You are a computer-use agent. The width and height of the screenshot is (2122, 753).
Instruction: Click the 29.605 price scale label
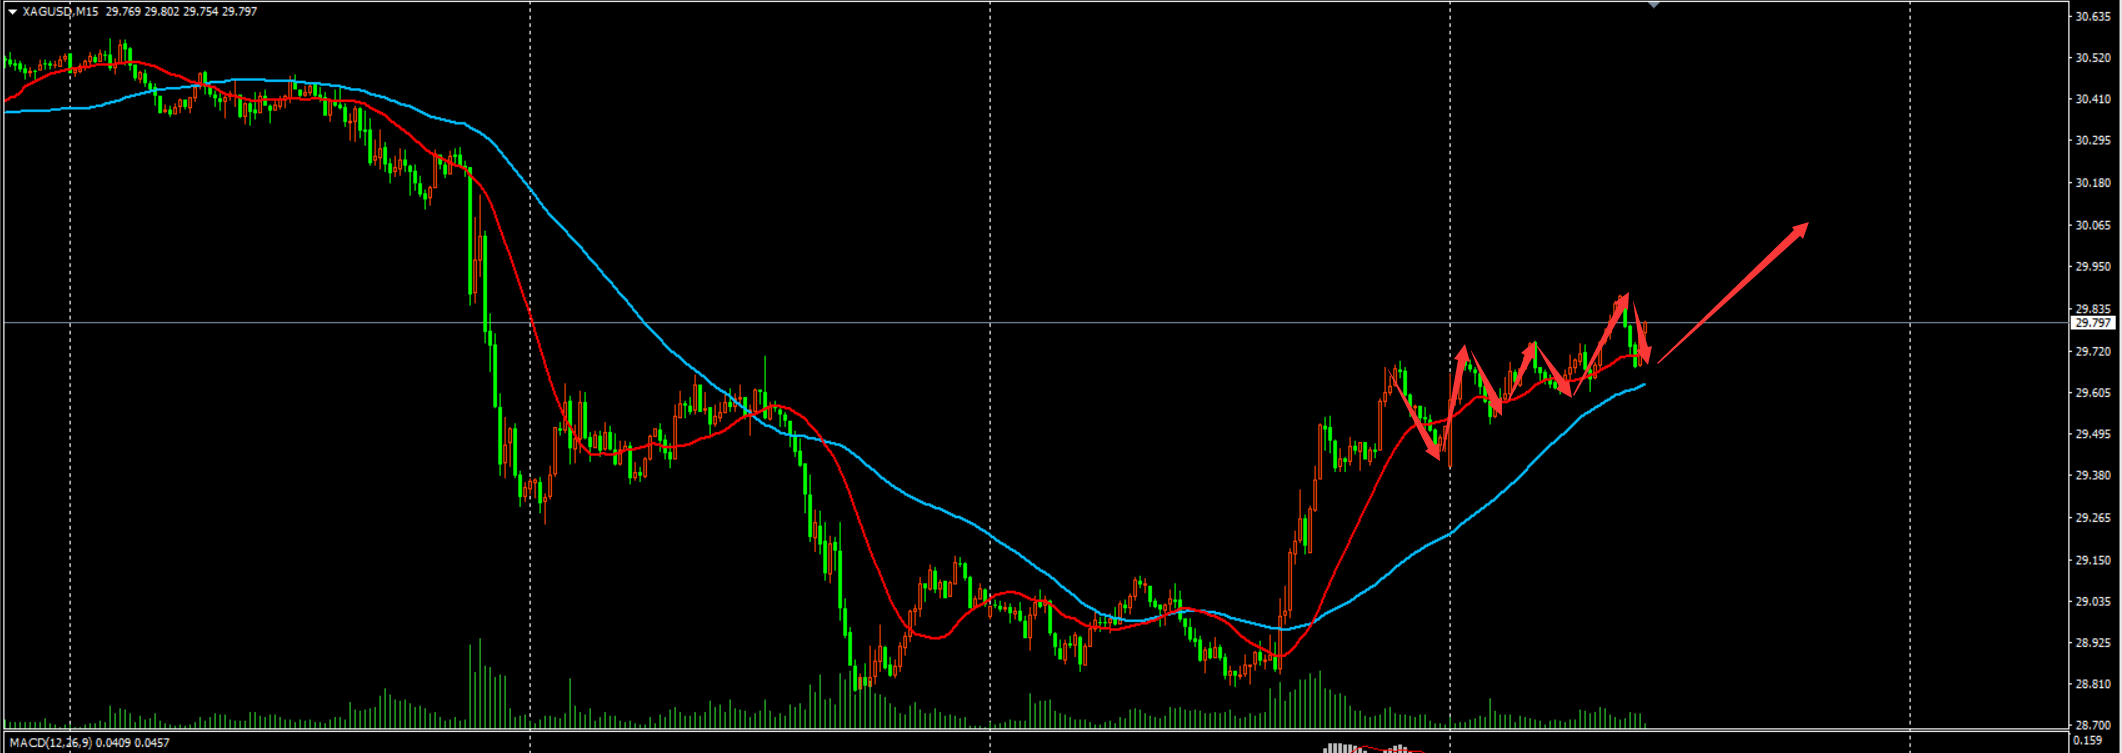2092,393
